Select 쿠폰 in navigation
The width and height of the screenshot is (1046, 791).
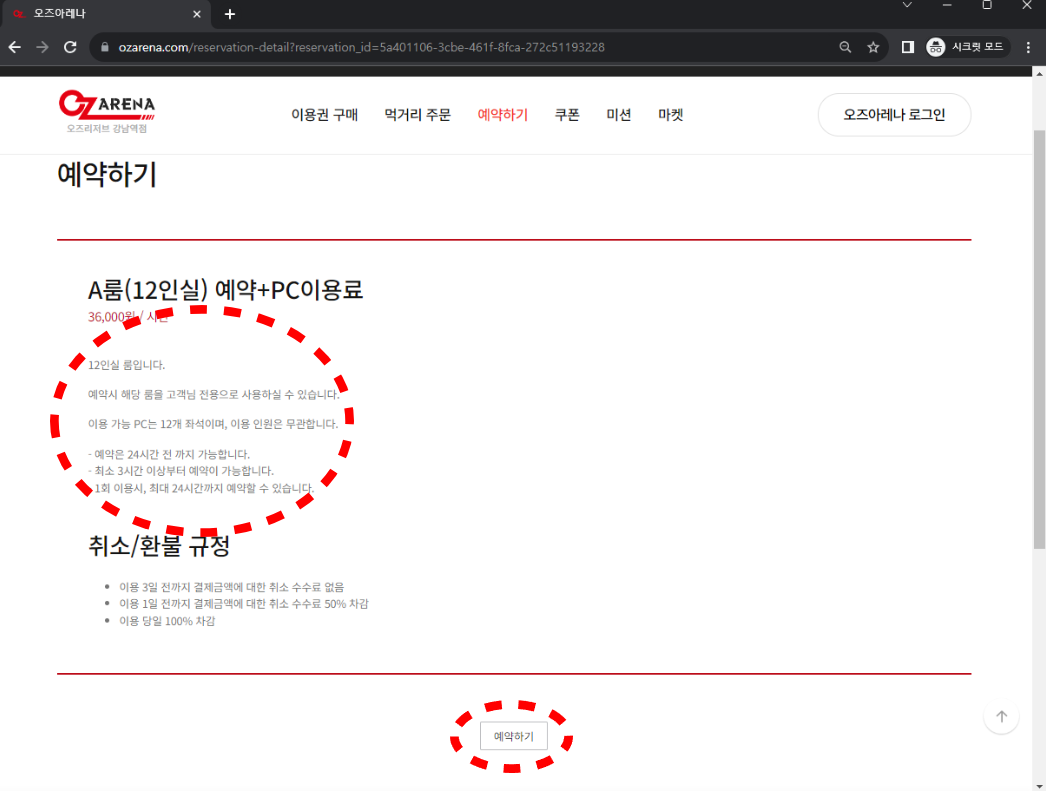pos(567,115)
